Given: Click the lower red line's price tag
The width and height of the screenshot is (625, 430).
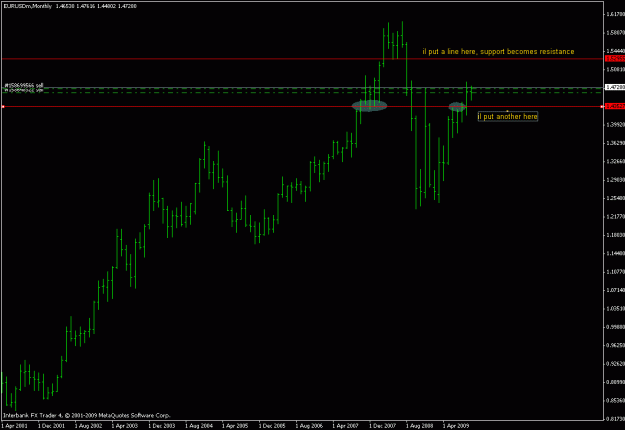Looking at the screenshot, I should coord(615,106).
